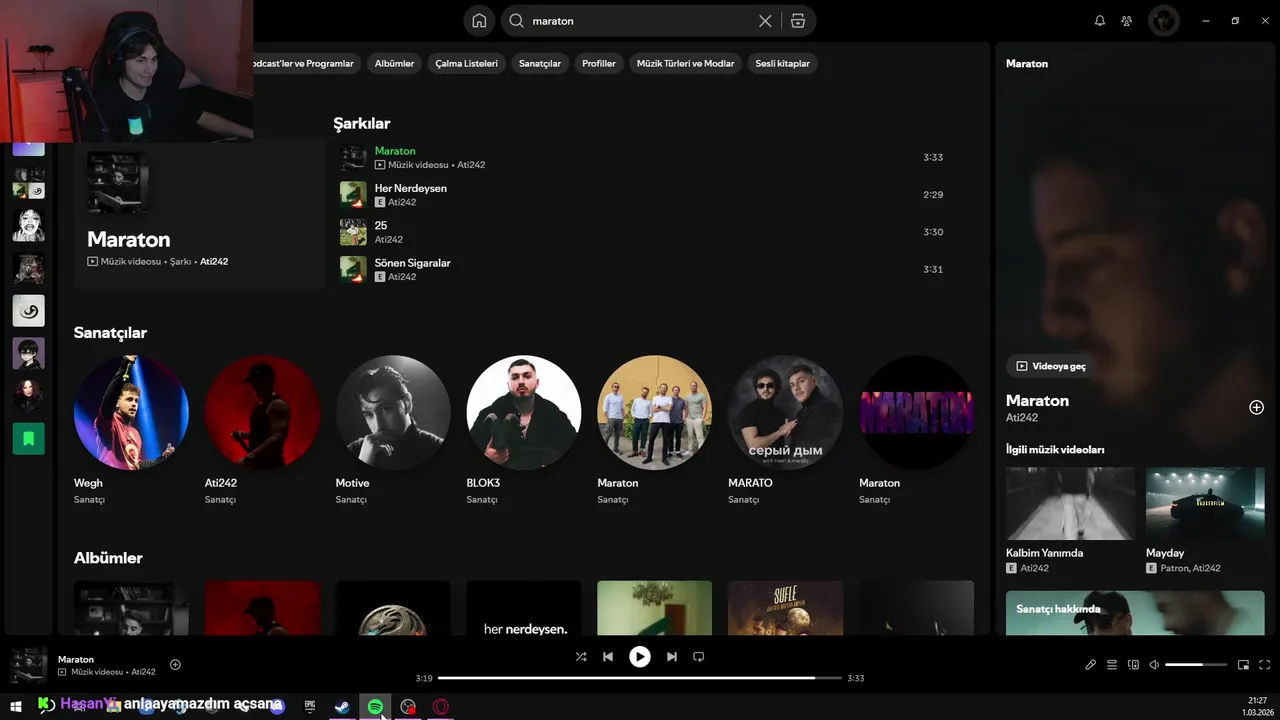The image size is (1280, 720).
Task: Open the Ati242 artist profile image
Action: point(262,413)
